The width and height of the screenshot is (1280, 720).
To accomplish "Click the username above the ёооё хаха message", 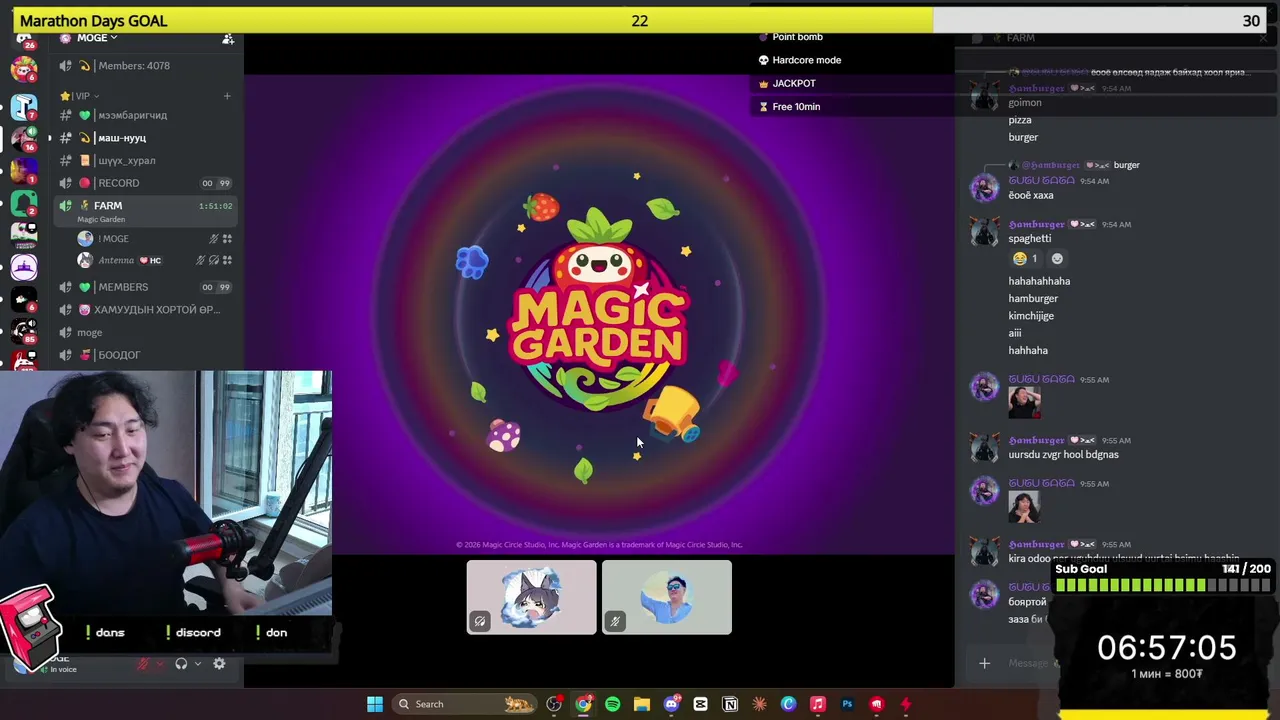I will [1041, 181].
